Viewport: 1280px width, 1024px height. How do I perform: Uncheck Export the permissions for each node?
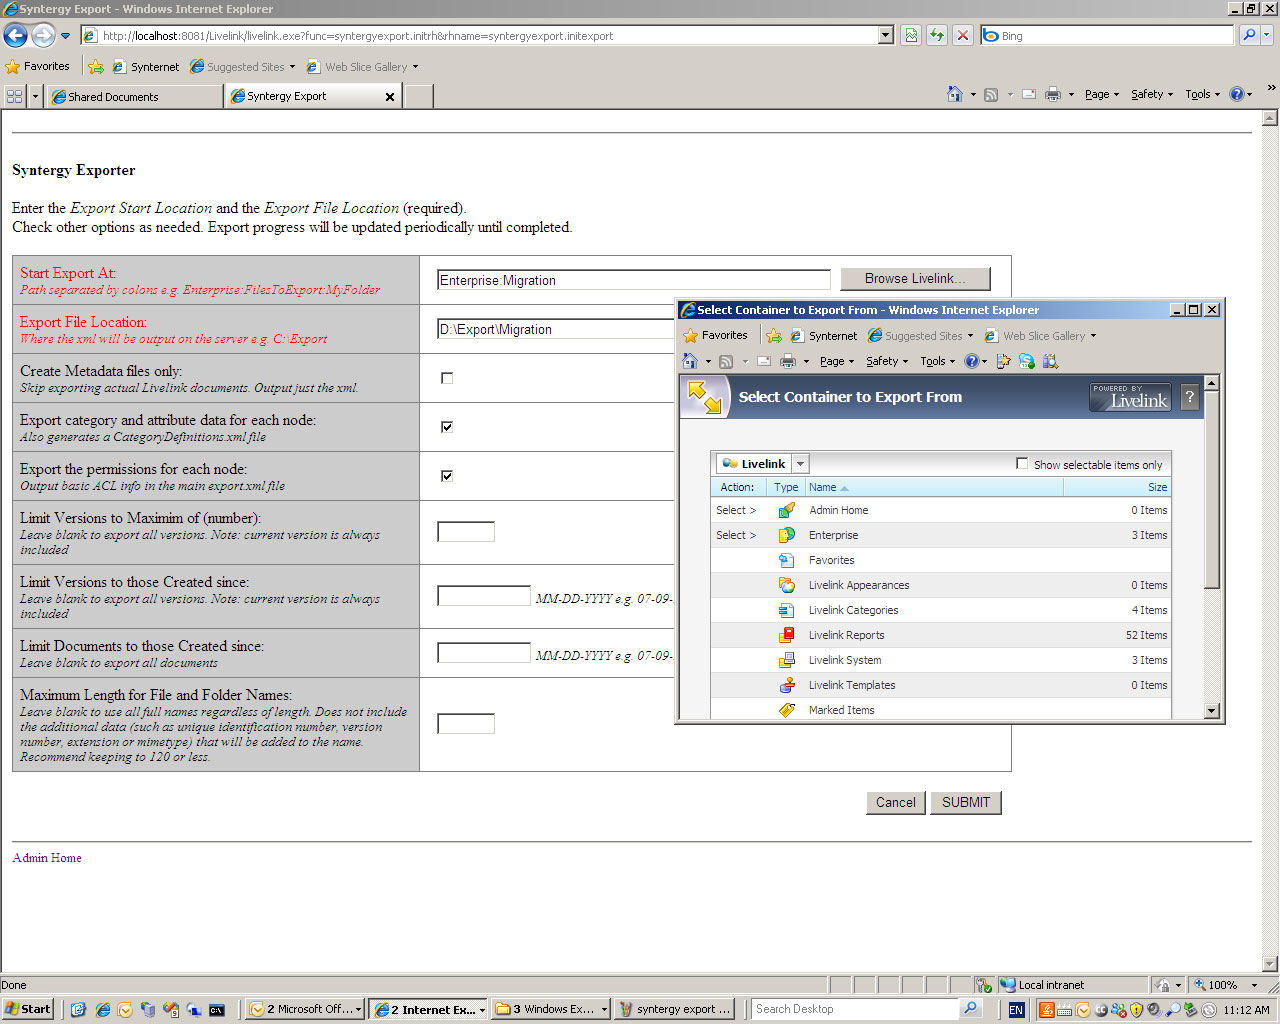[447, 476]
